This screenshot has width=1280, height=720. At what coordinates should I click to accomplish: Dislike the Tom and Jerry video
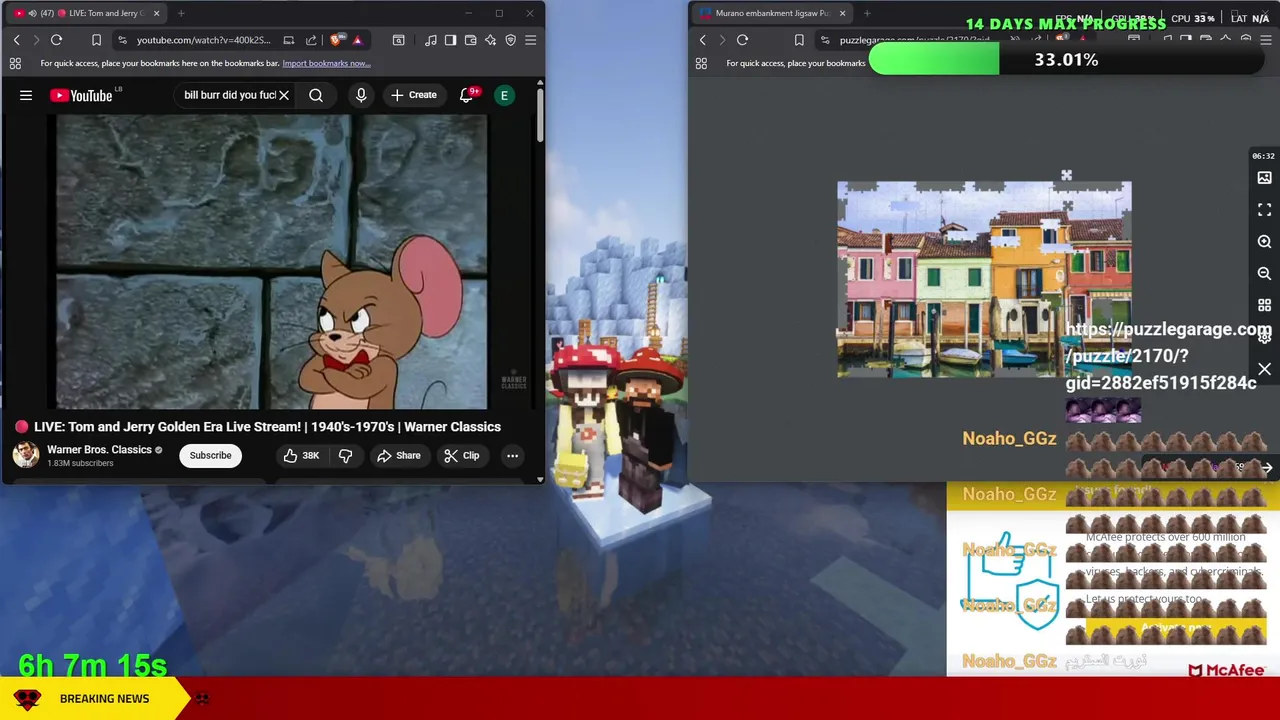345,456
